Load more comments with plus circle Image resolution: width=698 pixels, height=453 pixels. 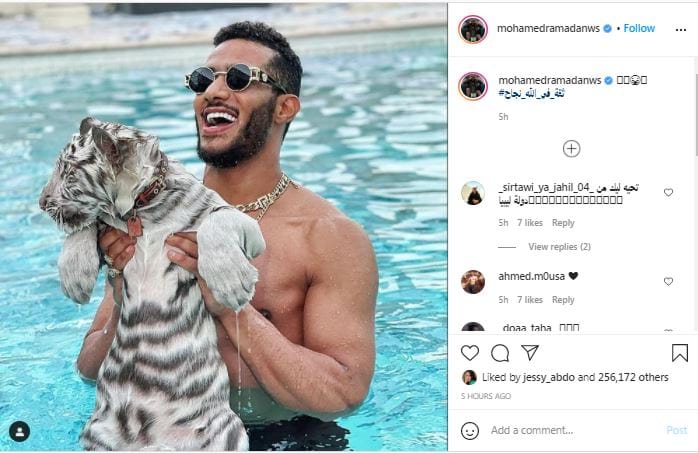[571, 149]
